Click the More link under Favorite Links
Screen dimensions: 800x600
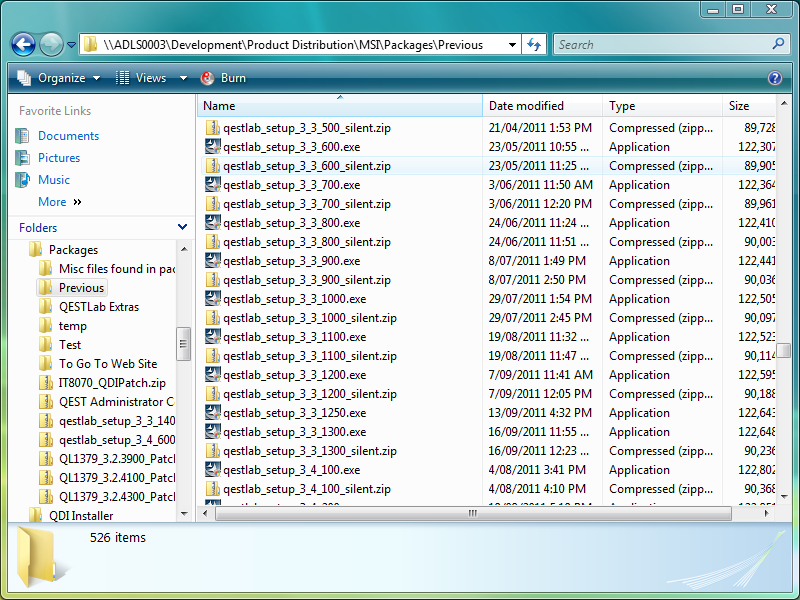pos(51,201)
